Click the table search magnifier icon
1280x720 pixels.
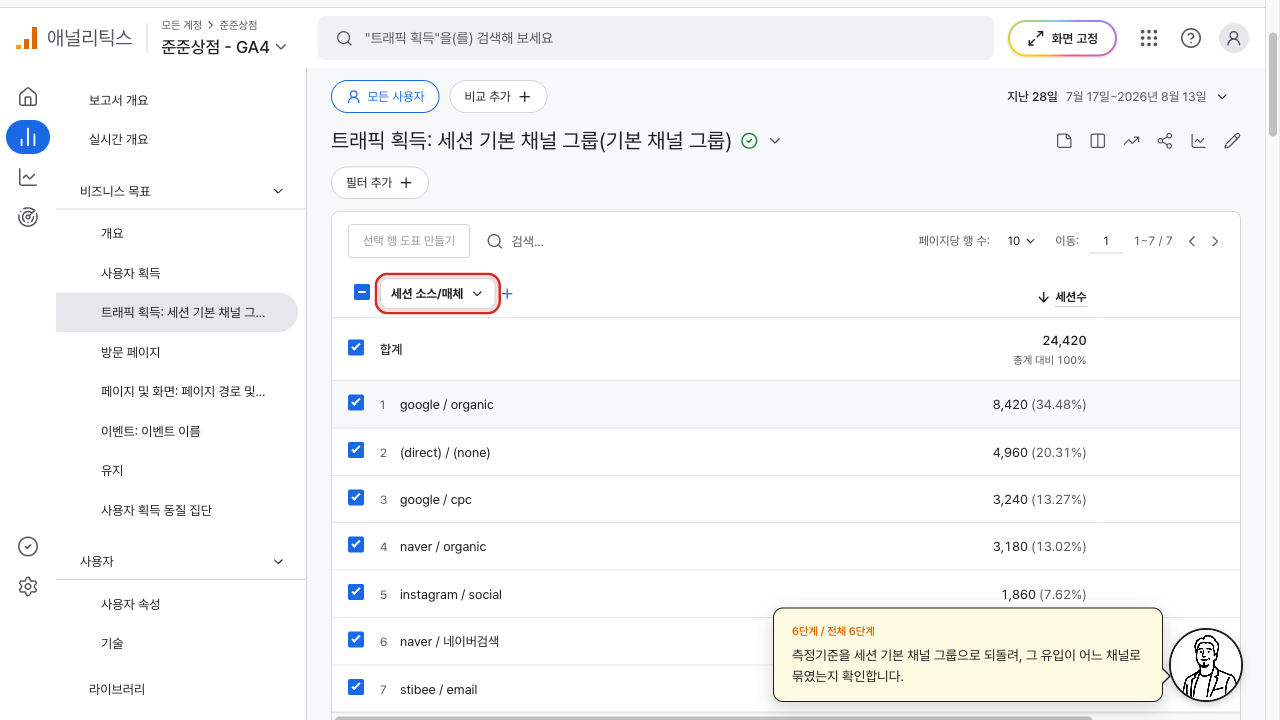pos(495,241)
